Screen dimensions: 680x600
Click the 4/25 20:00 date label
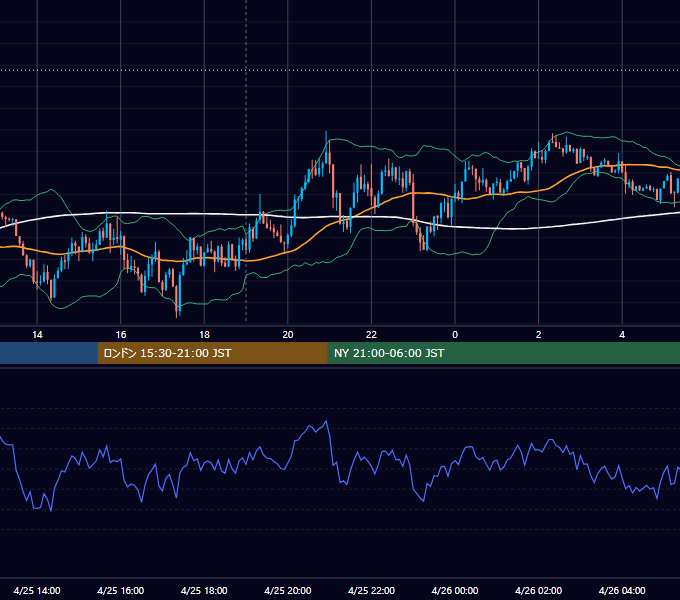[x=288, y=590]
